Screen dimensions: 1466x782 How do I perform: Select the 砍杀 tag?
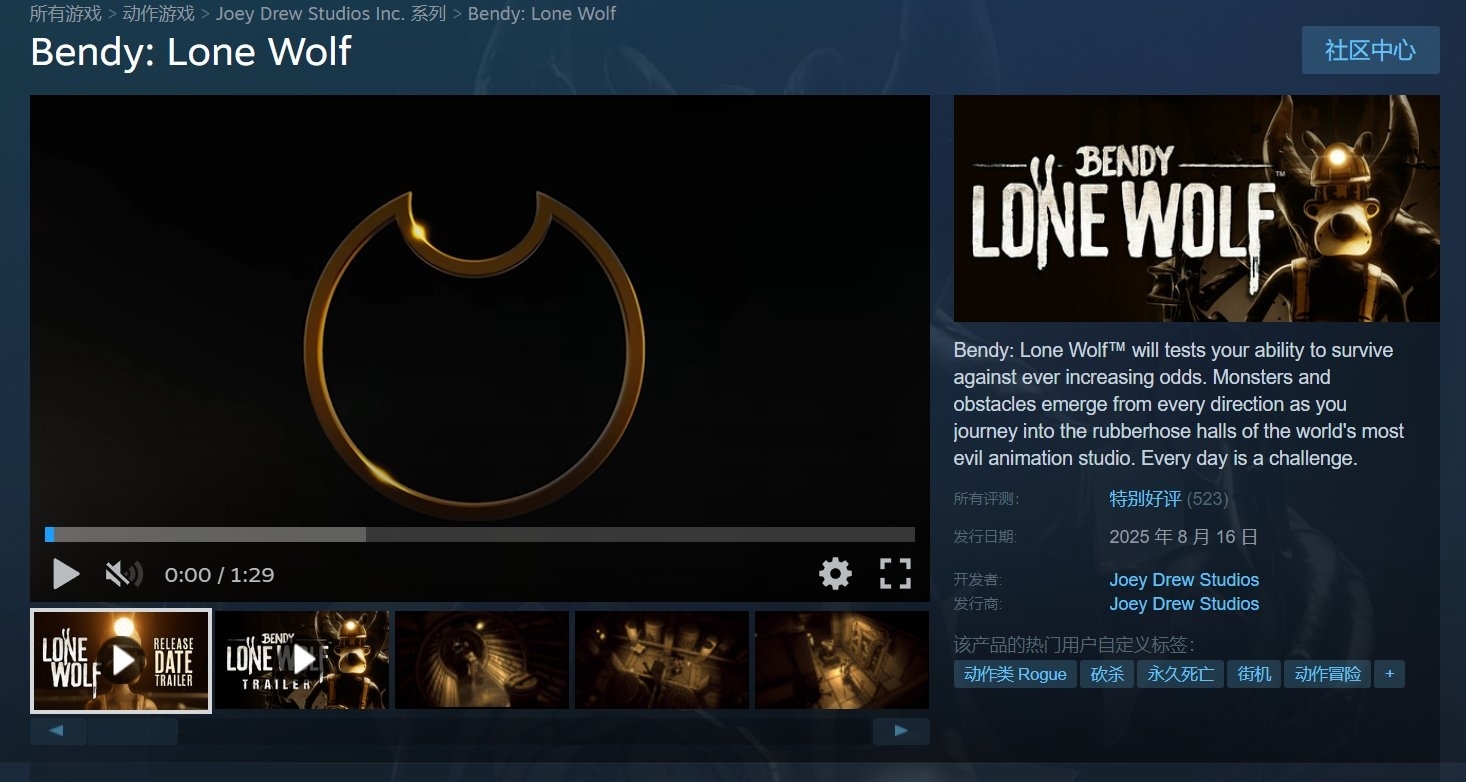pos(1107,674)
